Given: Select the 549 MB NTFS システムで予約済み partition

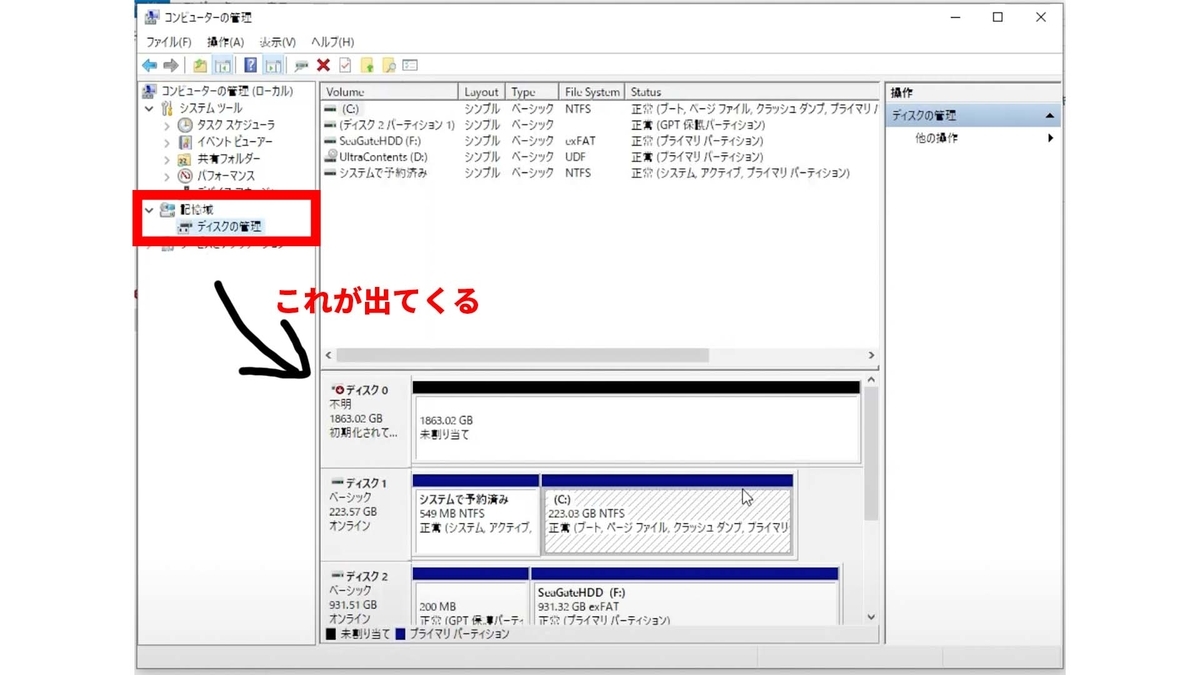Looking at the screenshot, I should (476, 514).
